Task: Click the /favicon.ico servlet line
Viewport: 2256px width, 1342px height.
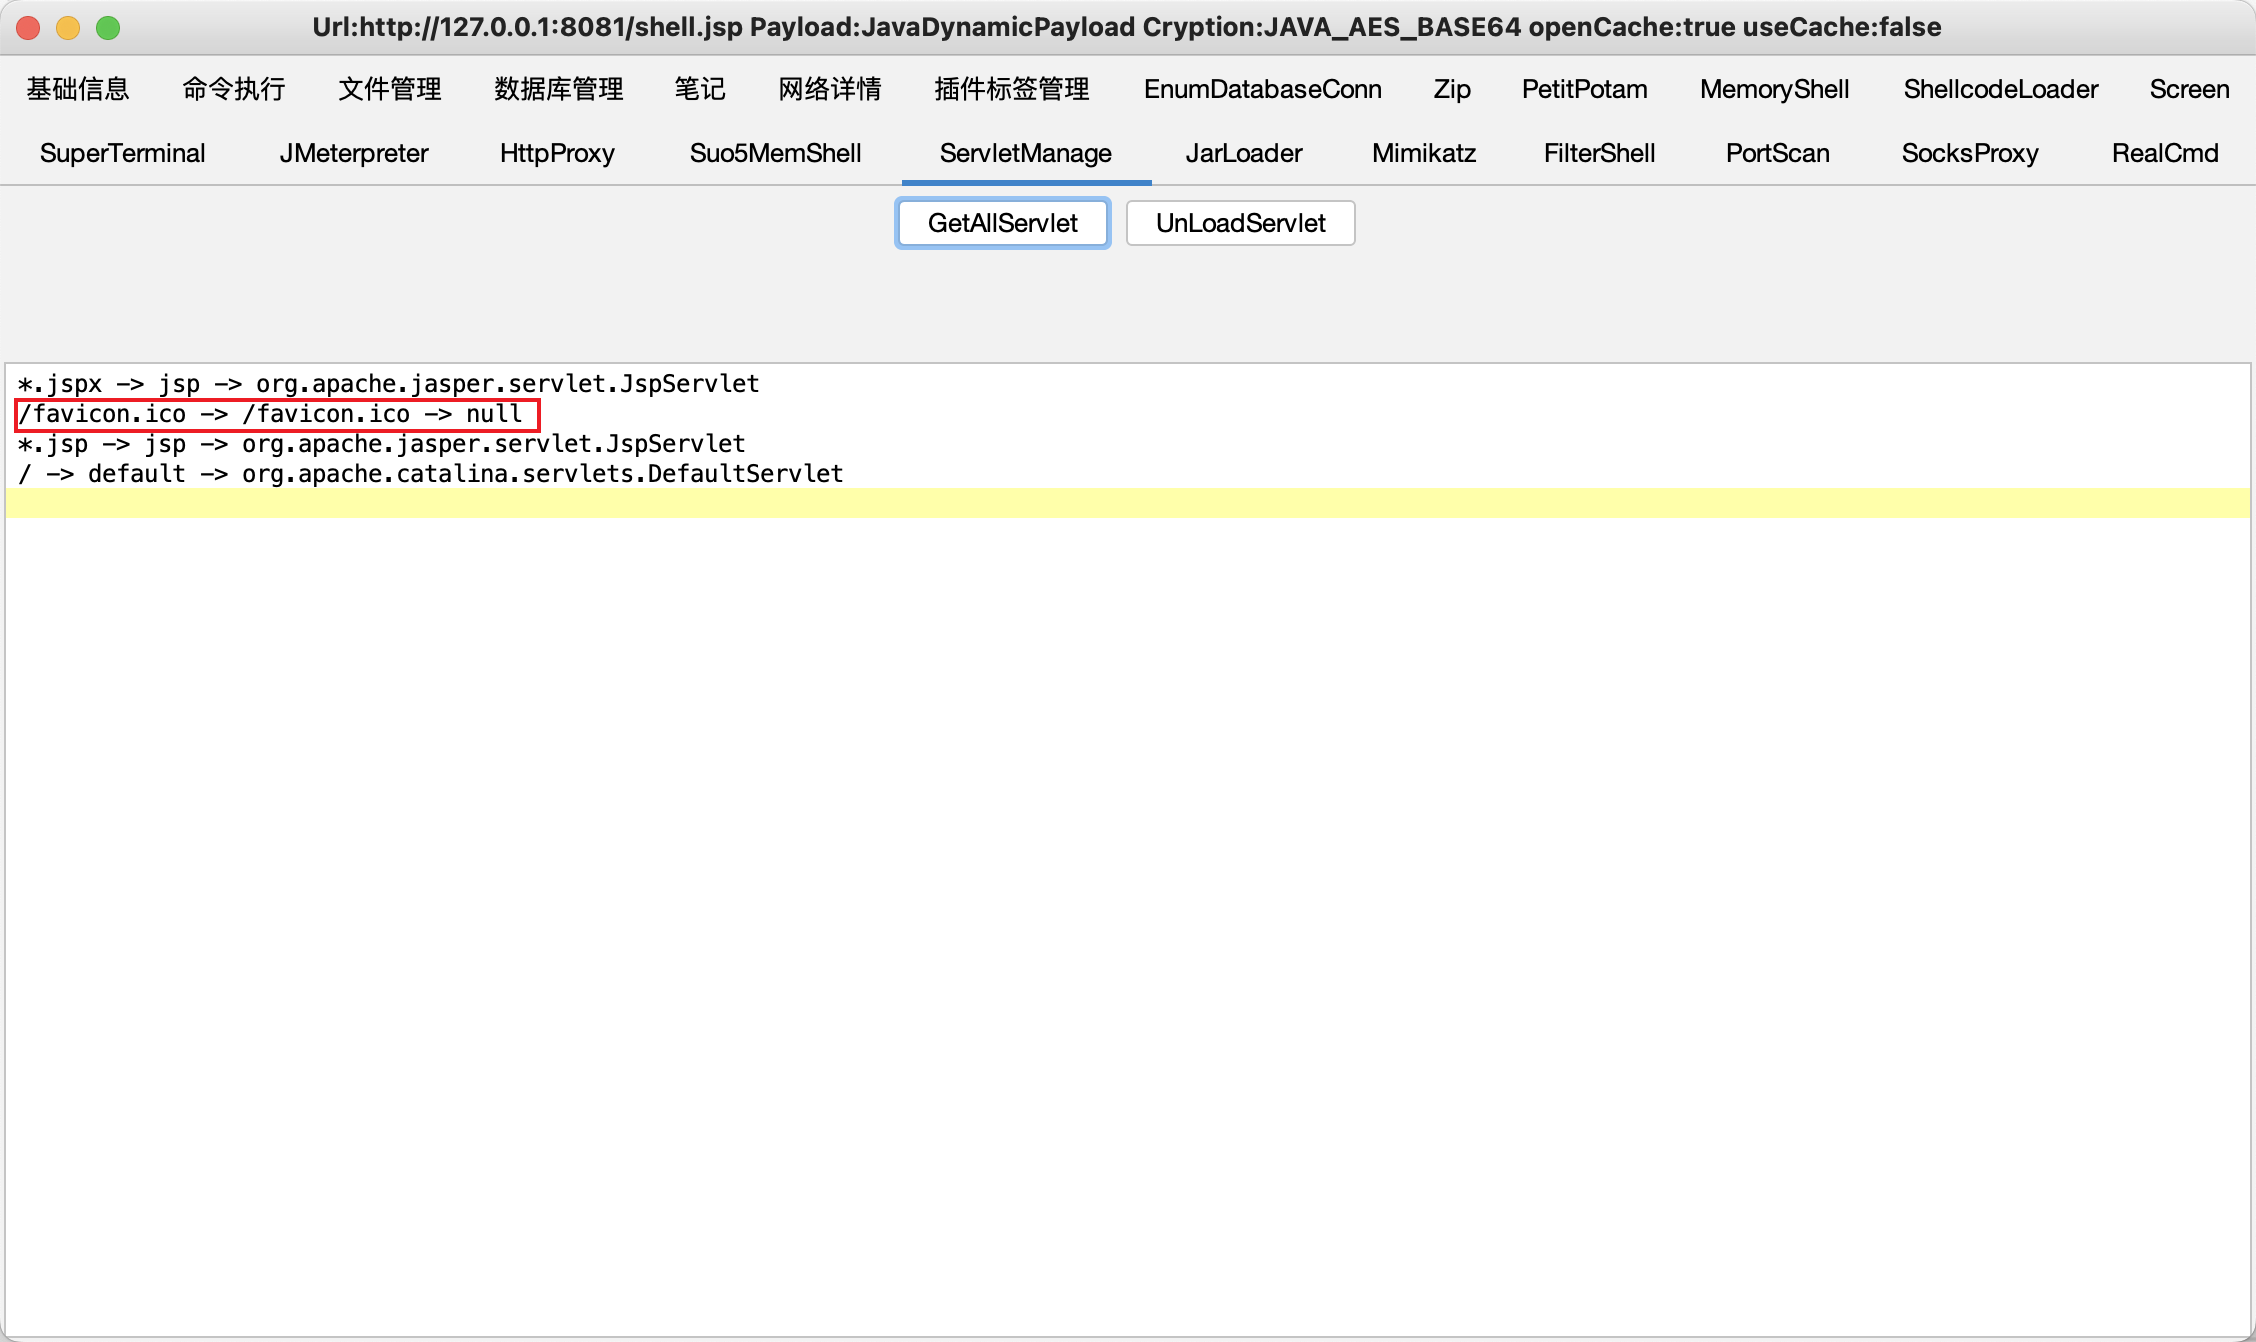Action: pyautogui.click(x=270, y=414)
